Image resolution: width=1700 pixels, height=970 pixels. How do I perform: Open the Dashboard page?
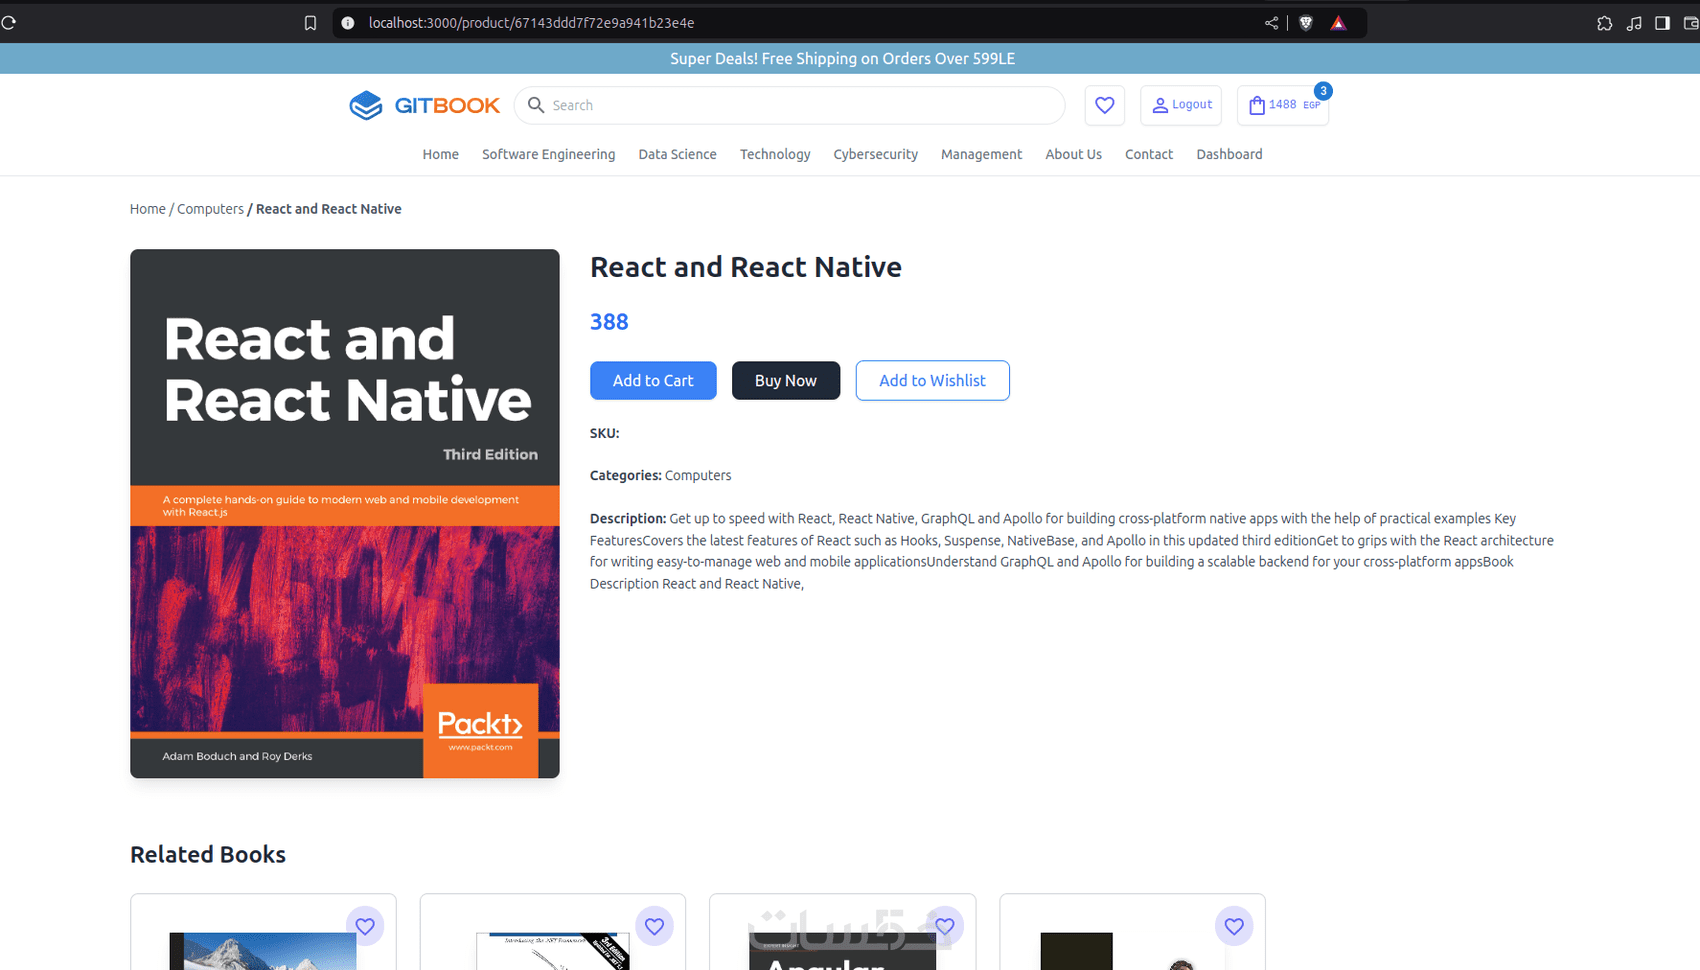pyautogui.click(x=1229, y=154)
